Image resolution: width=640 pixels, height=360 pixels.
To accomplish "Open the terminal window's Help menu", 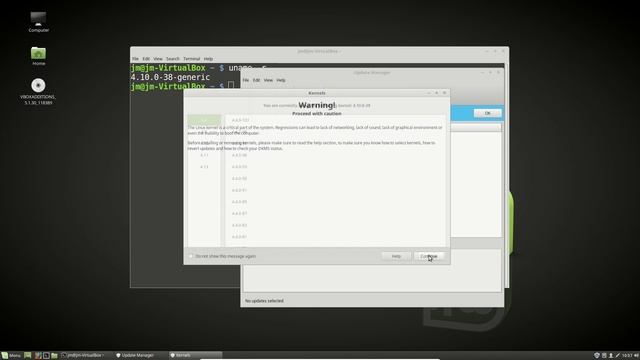I will 208,59.
